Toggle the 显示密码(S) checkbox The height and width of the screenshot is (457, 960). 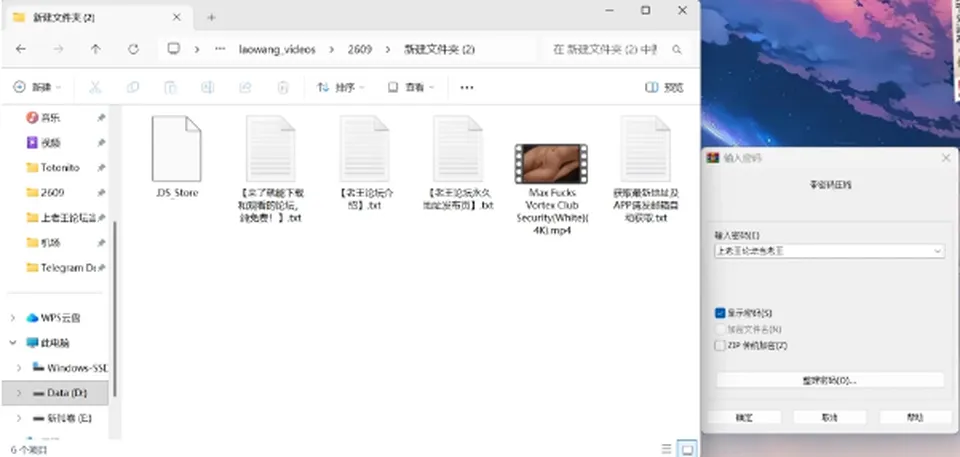coord(720,313)
